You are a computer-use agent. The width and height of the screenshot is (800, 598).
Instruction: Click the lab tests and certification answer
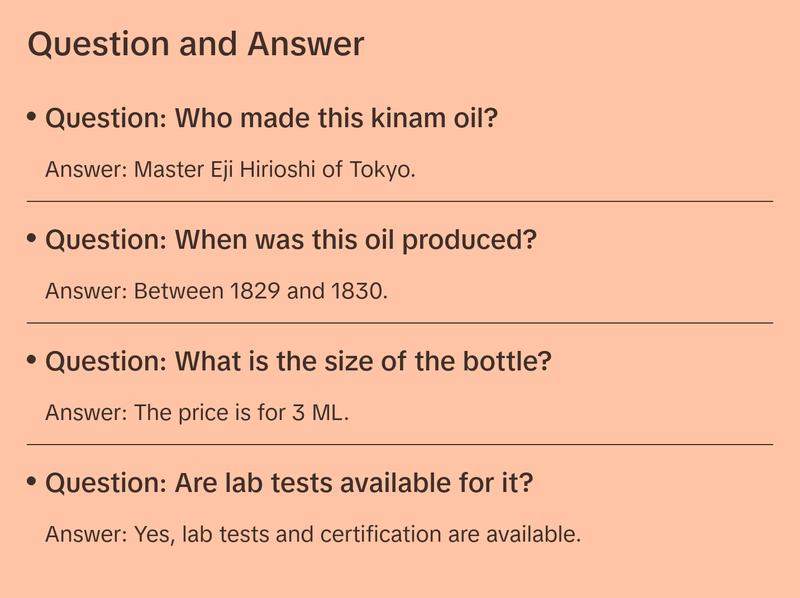[313, 534]
